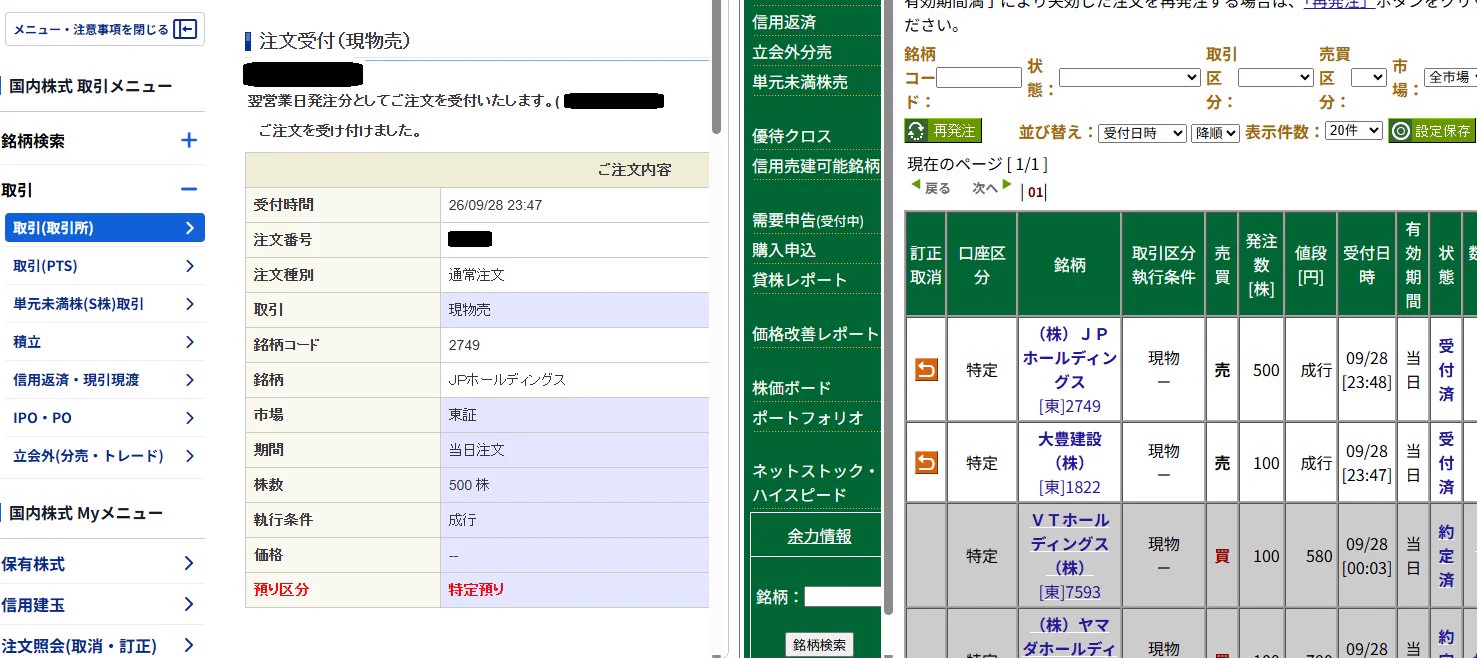Open 貸株レポート in green sidebar

(x=800, y=280)
